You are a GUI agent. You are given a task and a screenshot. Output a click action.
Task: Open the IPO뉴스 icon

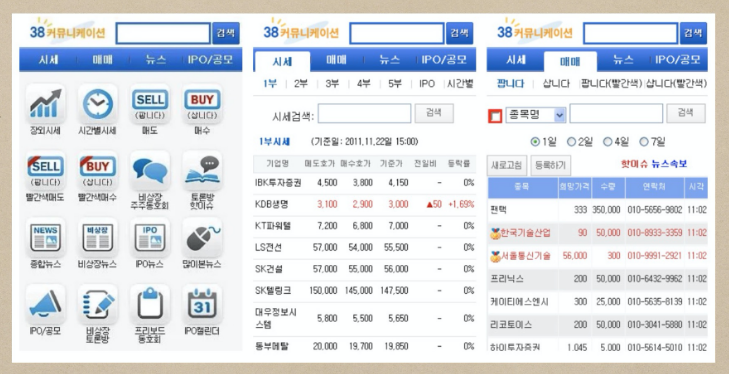pyautogui.click(x=150, y=237)
